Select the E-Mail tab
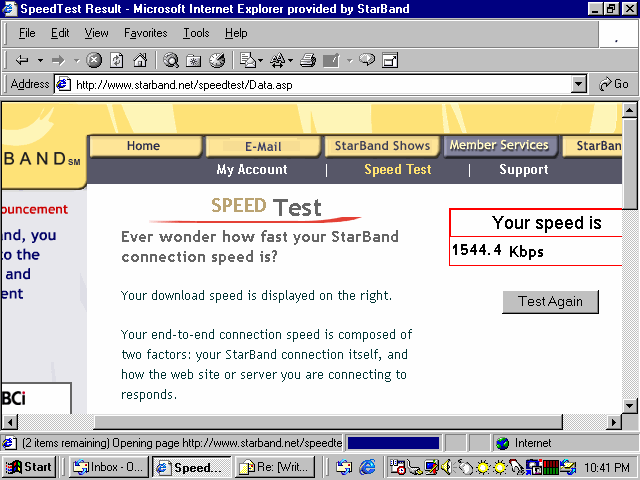This screenshot has height=480, width=640. (263, 147)
